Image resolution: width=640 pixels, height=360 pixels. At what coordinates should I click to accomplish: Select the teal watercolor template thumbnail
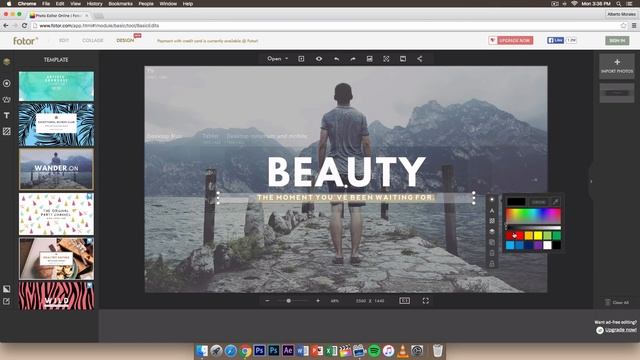pyautogui.click(x=56, y=86)
